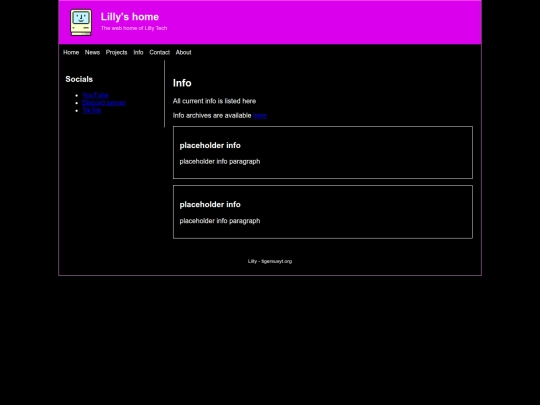Open the Contact page
The image size is (540, 405).
coord(159,52)
